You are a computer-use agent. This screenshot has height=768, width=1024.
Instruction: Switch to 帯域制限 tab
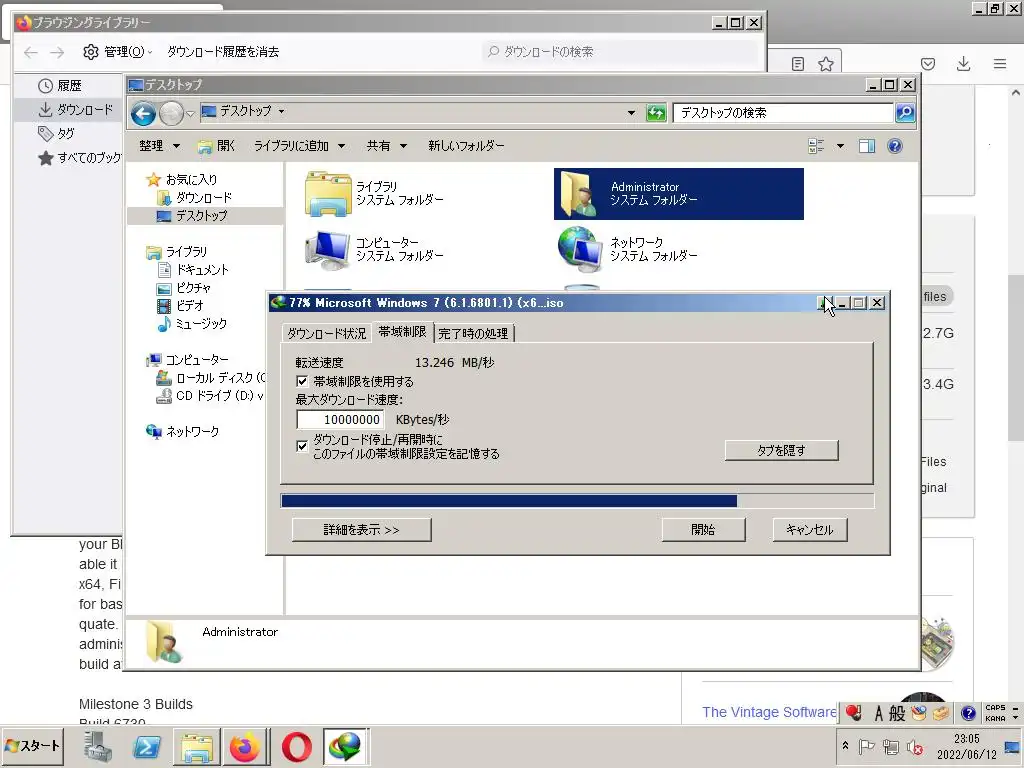402,332
